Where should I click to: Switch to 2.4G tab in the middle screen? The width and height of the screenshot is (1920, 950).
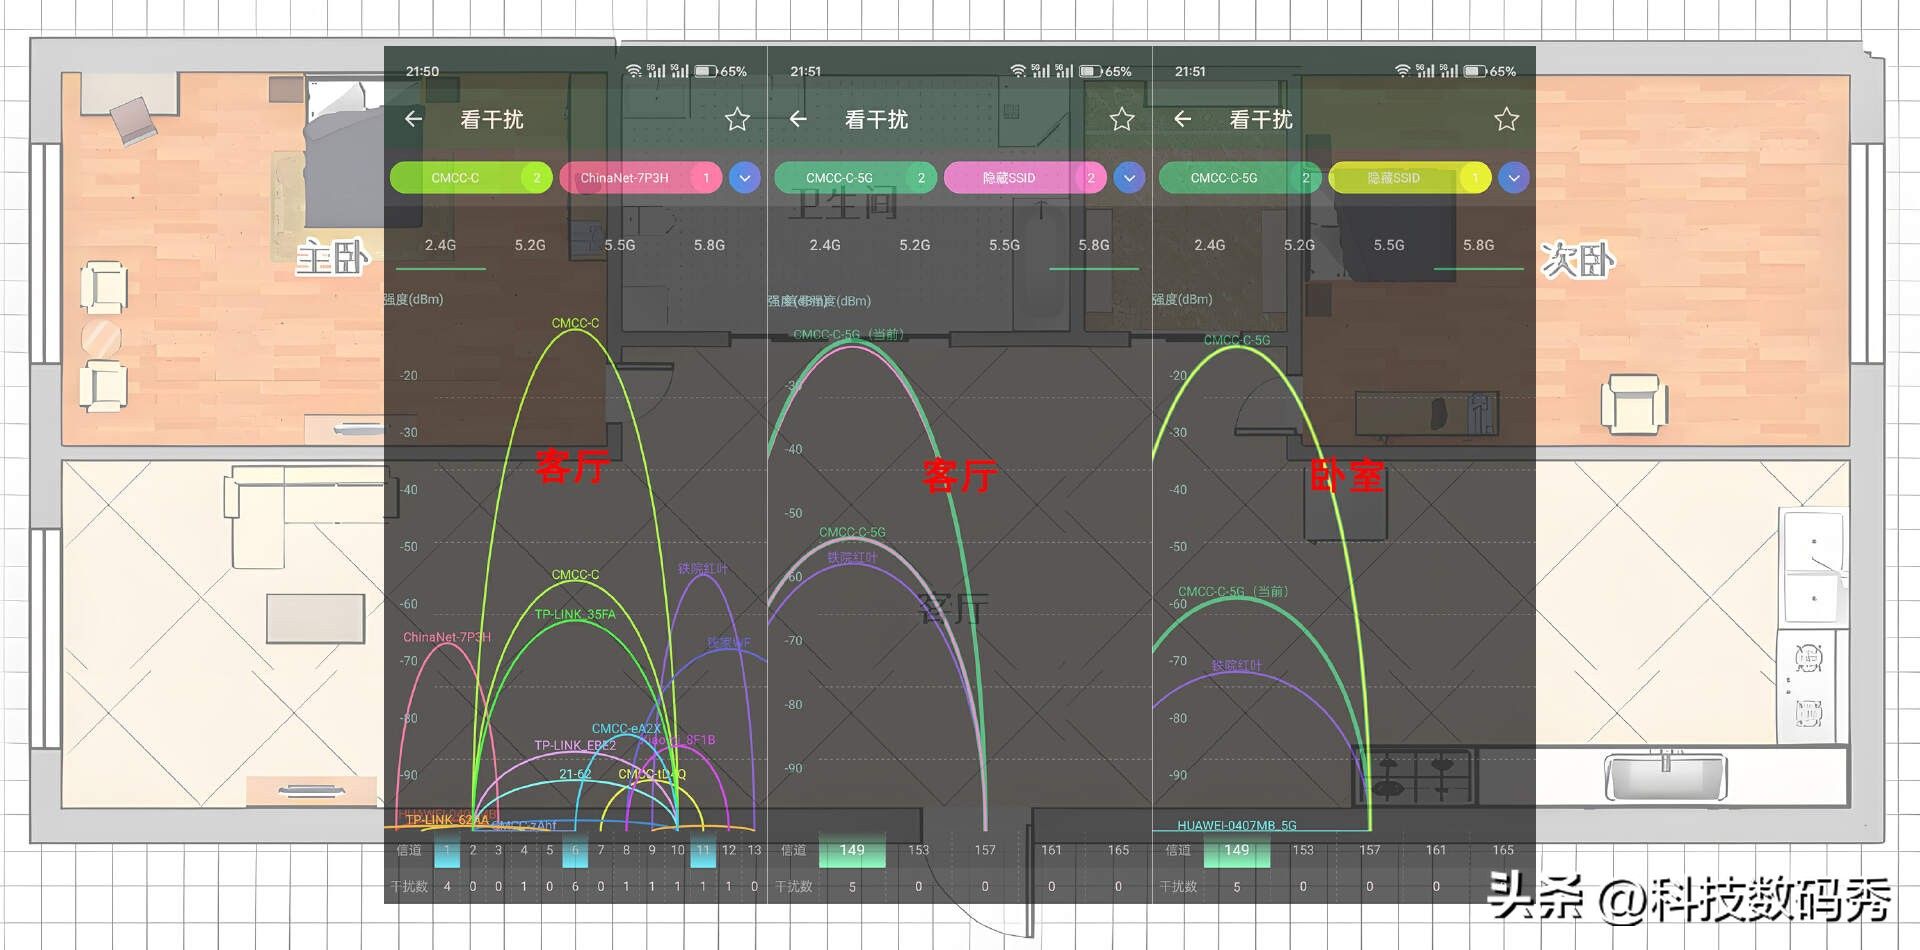825,245
